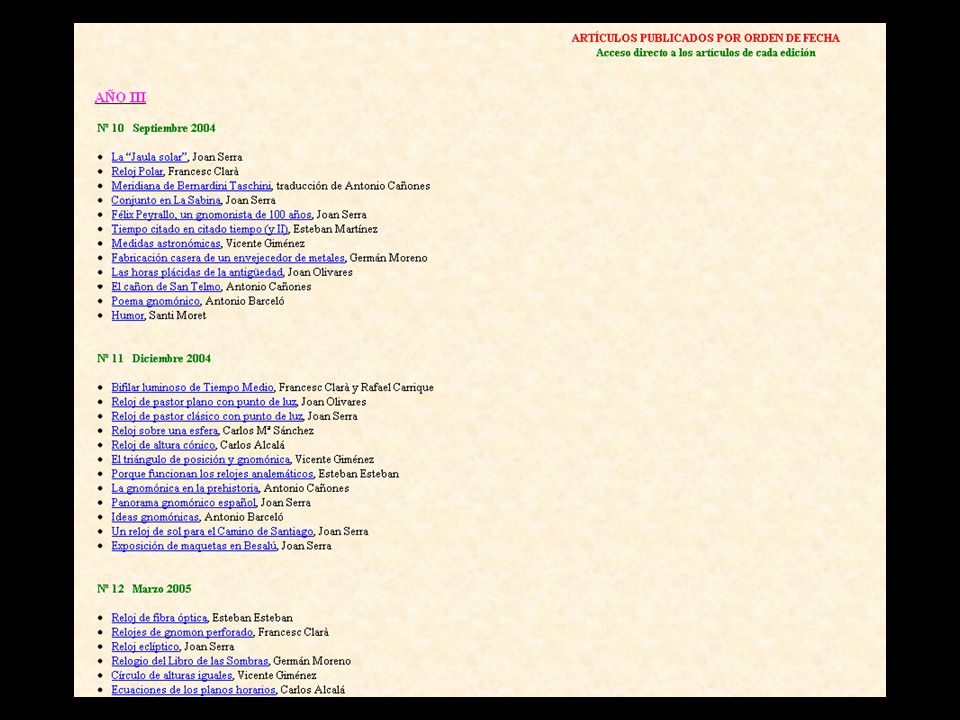This screenshot has width=960, height=720.
Task: Click the Nº 11 Diciembre 2004 heading
Action: 154,358
